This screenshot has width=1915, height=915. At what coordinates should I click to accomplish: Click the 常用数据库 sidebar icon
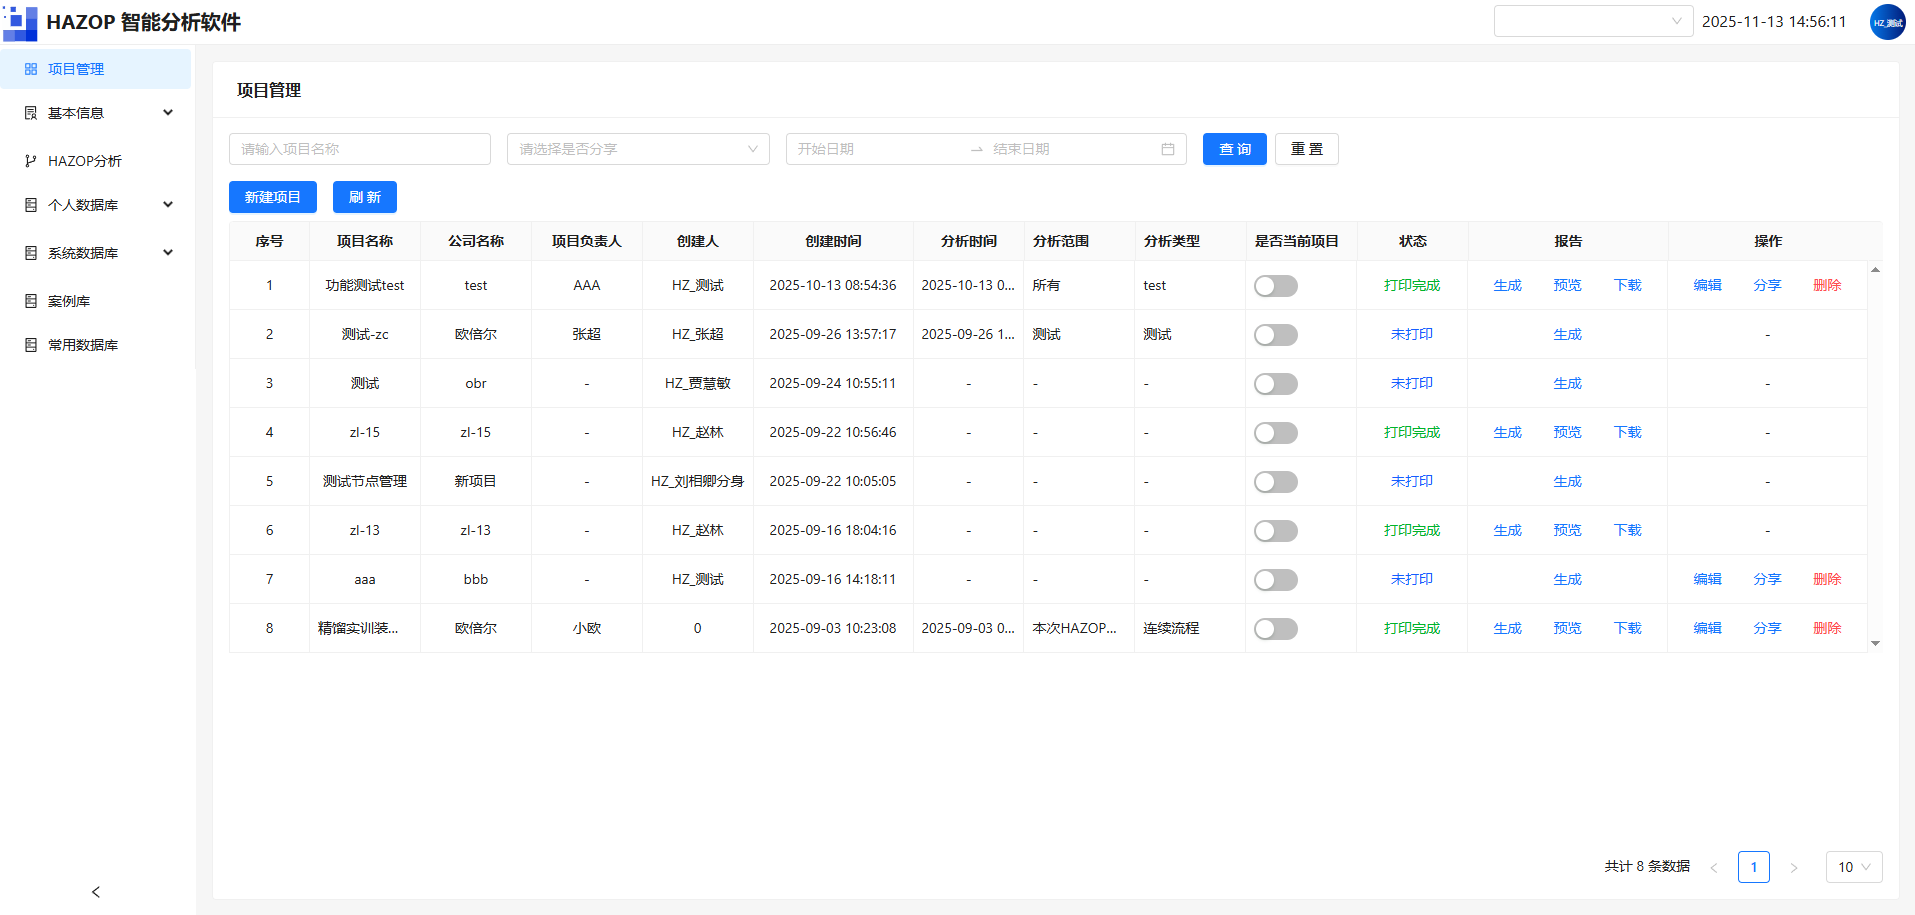pos(31,345)
